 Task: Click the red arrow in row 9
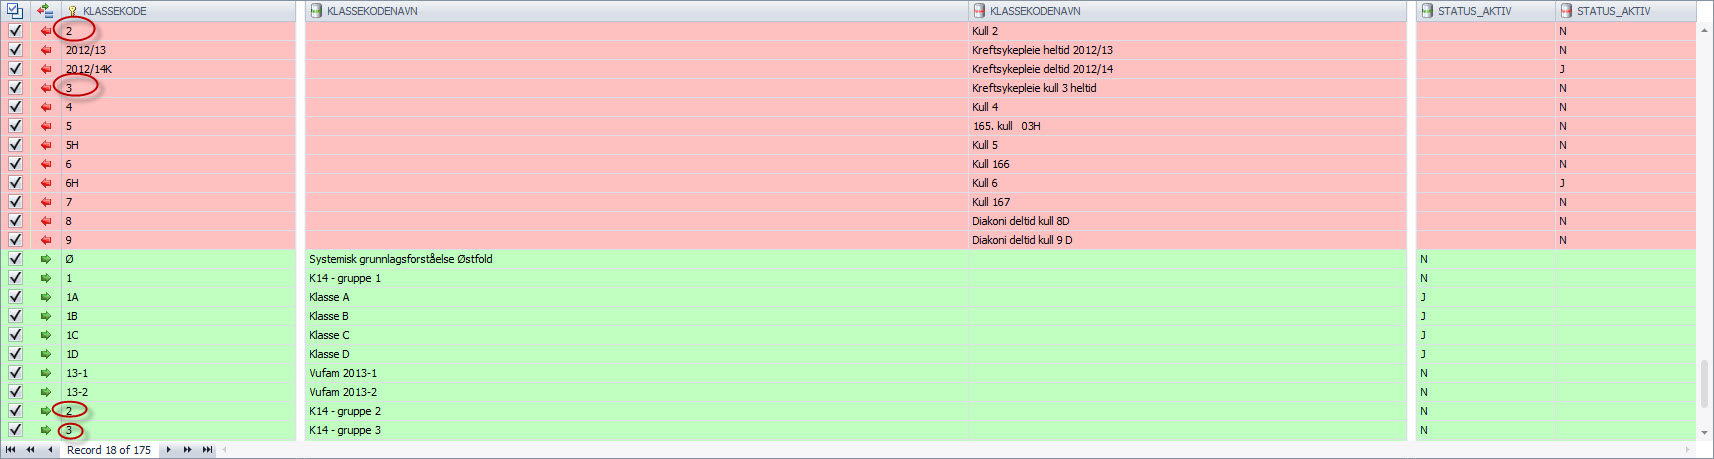(x=46, y=240)
